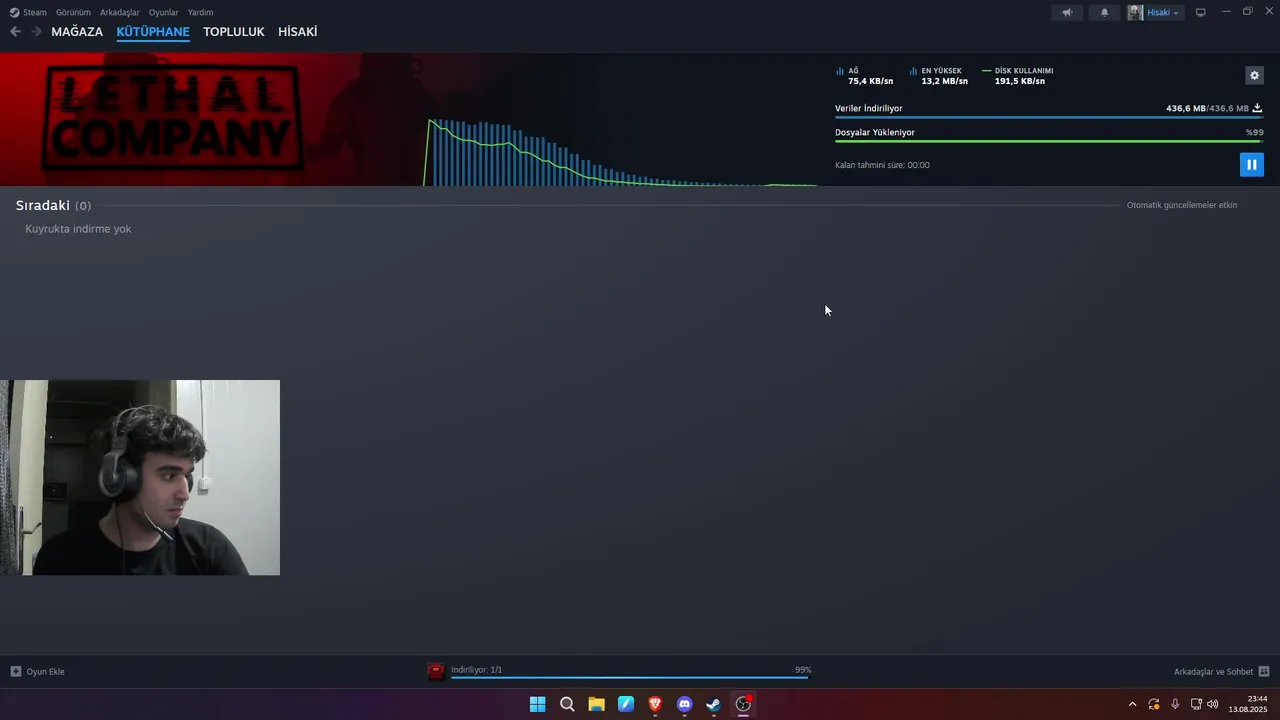Click the Lethal Company banner

(x=170, y=118)
